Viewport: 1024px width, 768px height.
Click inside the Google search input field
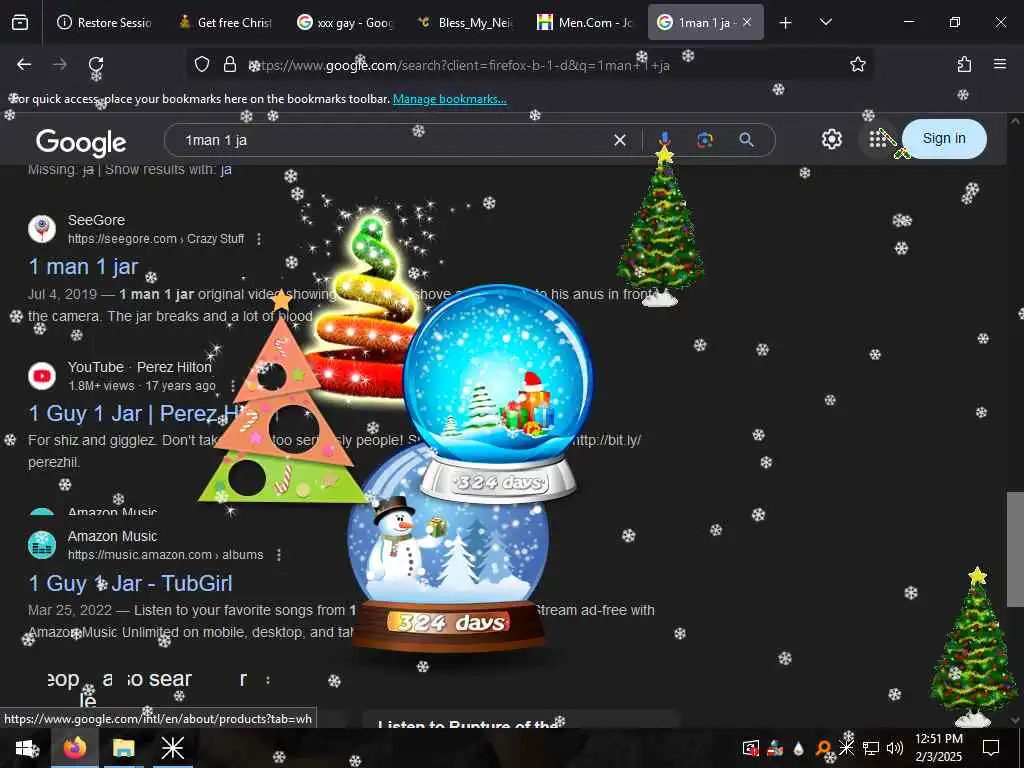click(x=392, y=140)
